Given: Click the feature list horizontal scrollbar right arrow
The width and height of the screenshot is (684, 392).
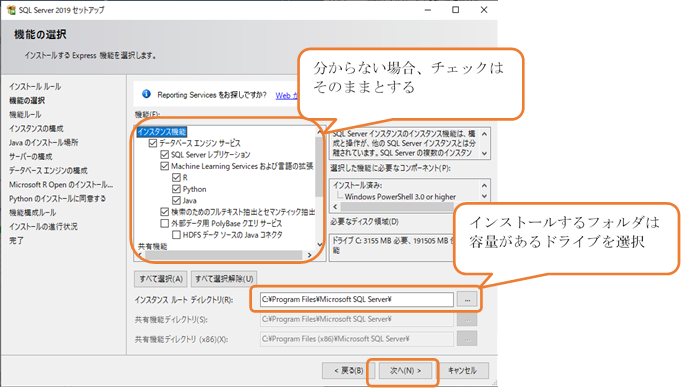Looking at the screenshot, I should tap(309, 255).
